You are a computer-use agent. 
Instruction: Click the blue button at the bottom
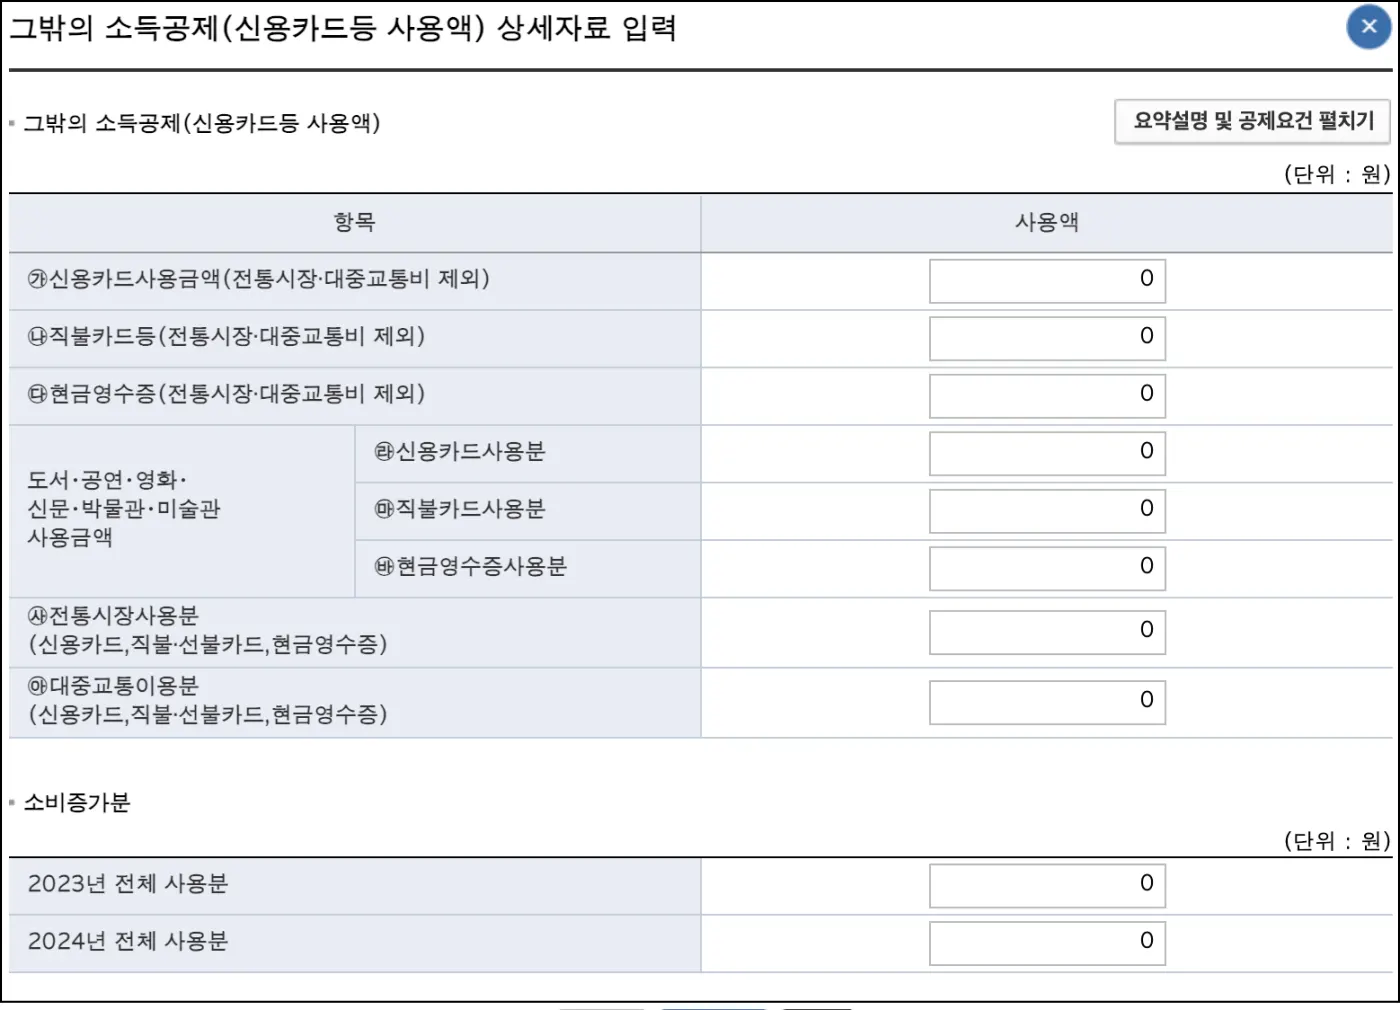coord(712,1006)
